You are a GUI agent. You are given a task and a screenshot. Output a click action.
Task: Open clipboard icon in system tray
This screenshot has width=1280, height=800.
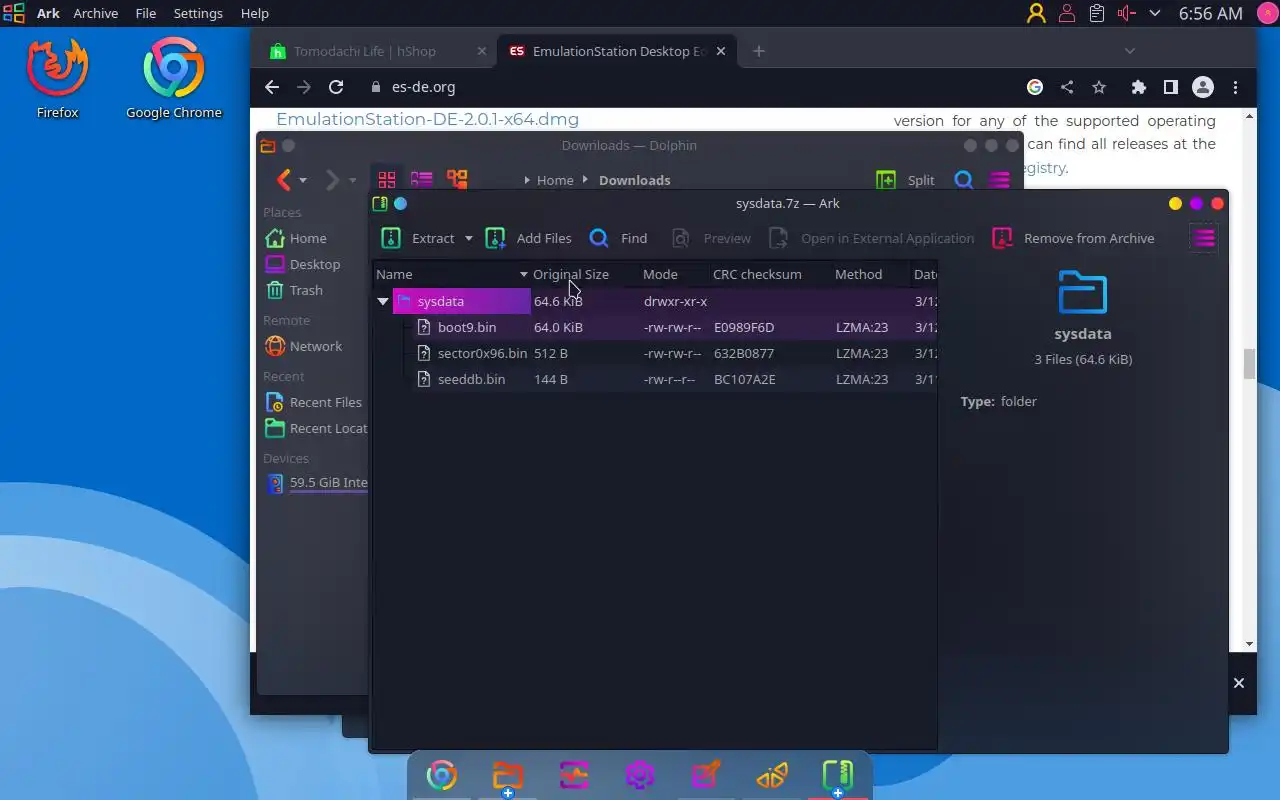(1097, 13)
